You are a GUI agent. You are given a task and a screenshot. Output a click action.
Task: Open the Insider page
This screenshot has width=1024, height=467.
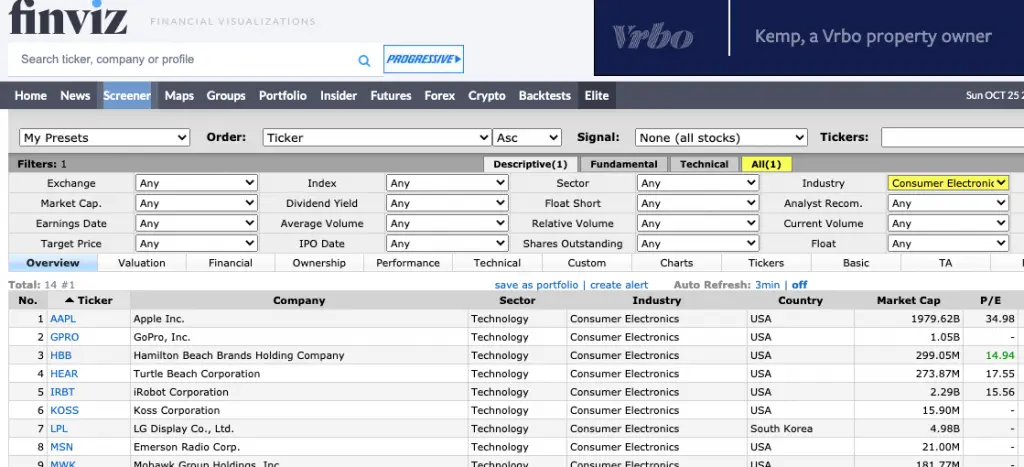pyautogui.click(x=338, y=95)
